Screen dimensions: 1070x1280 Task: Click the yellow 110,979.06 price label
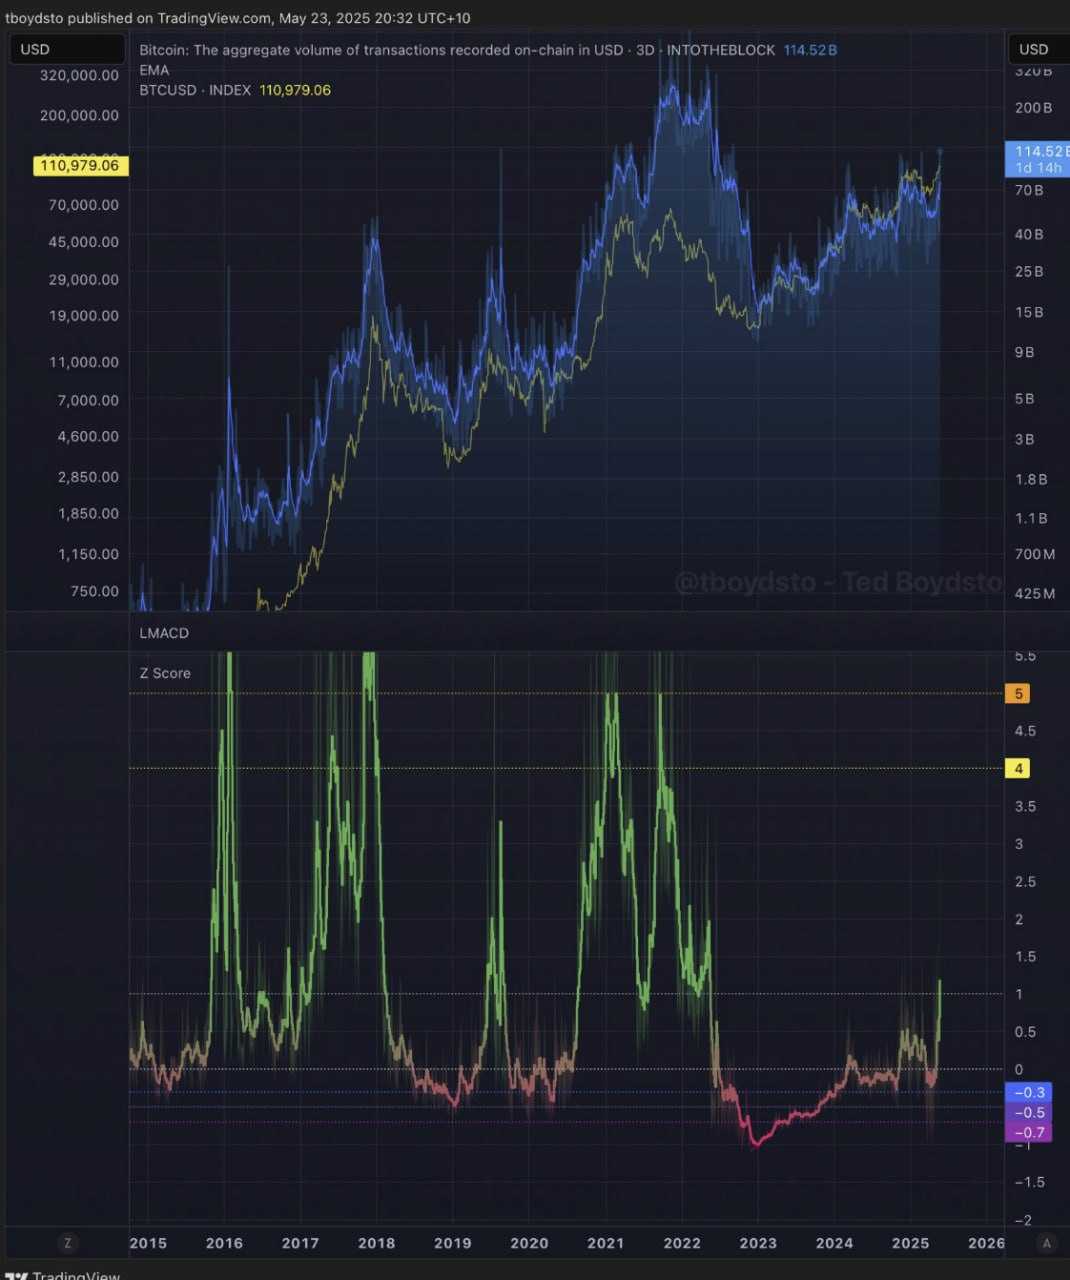pos(80,166)
